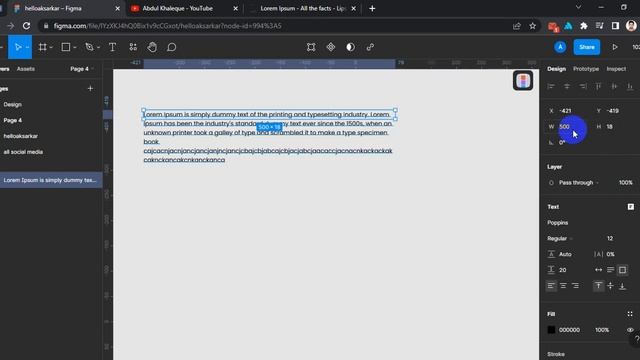Open Pass through blend mode dropdown

click(579, 183)
